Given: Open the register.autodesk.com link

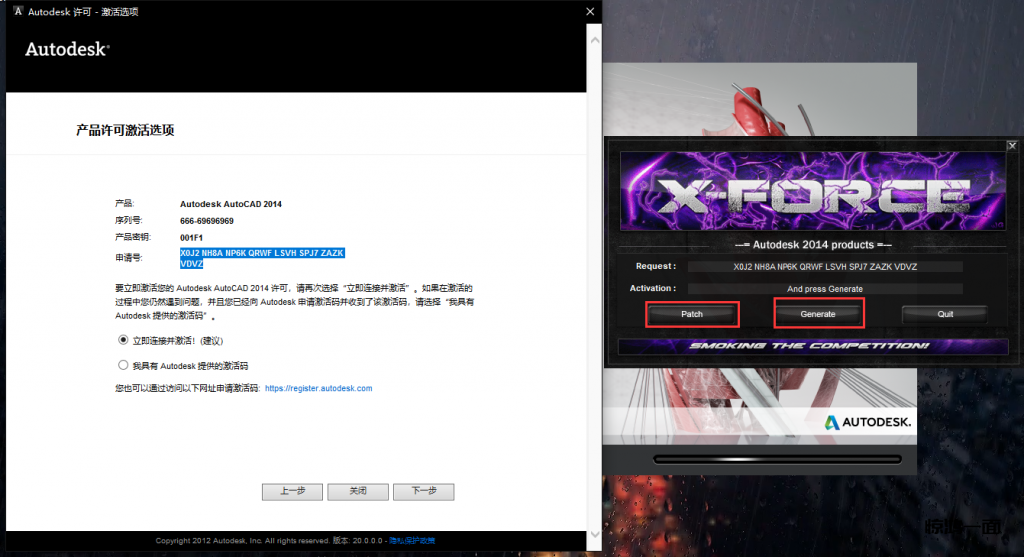Looking at the screenshot, I should pos(318,388).
